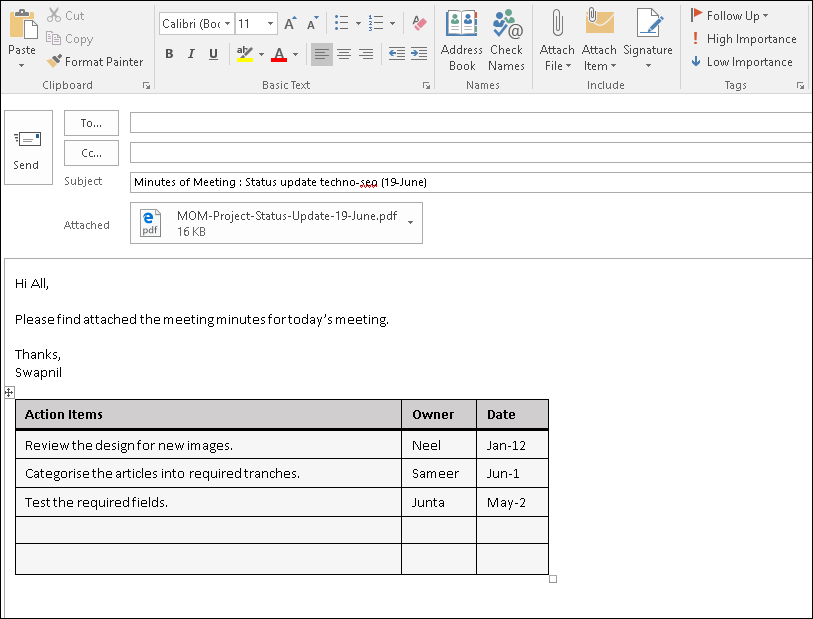Image resolution: width=813 pixels, height=619 pixels.
Task: Select the MOM-Project-Status-Update-19-June.pdf attachment
Action: coord(276,223)
